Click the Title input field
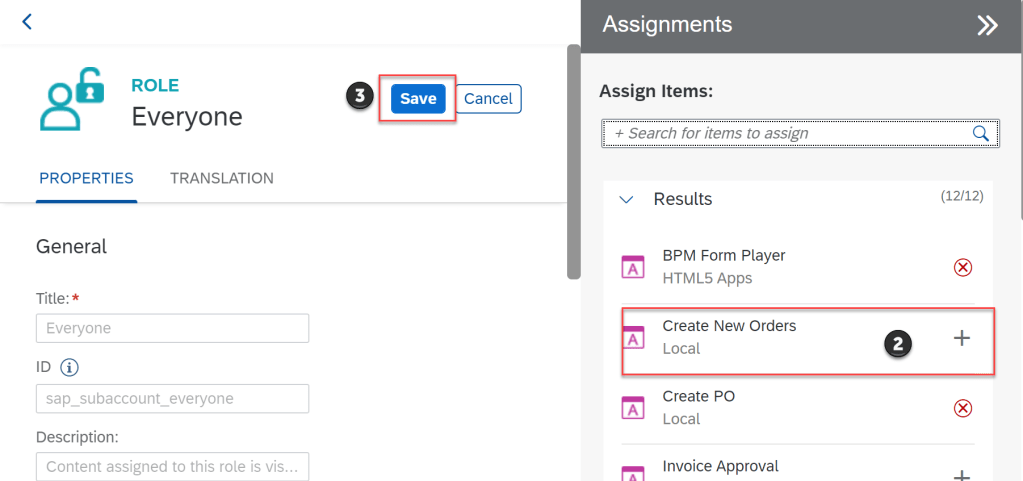Screen dimensions: 1023x481 (x=172, y=328)
